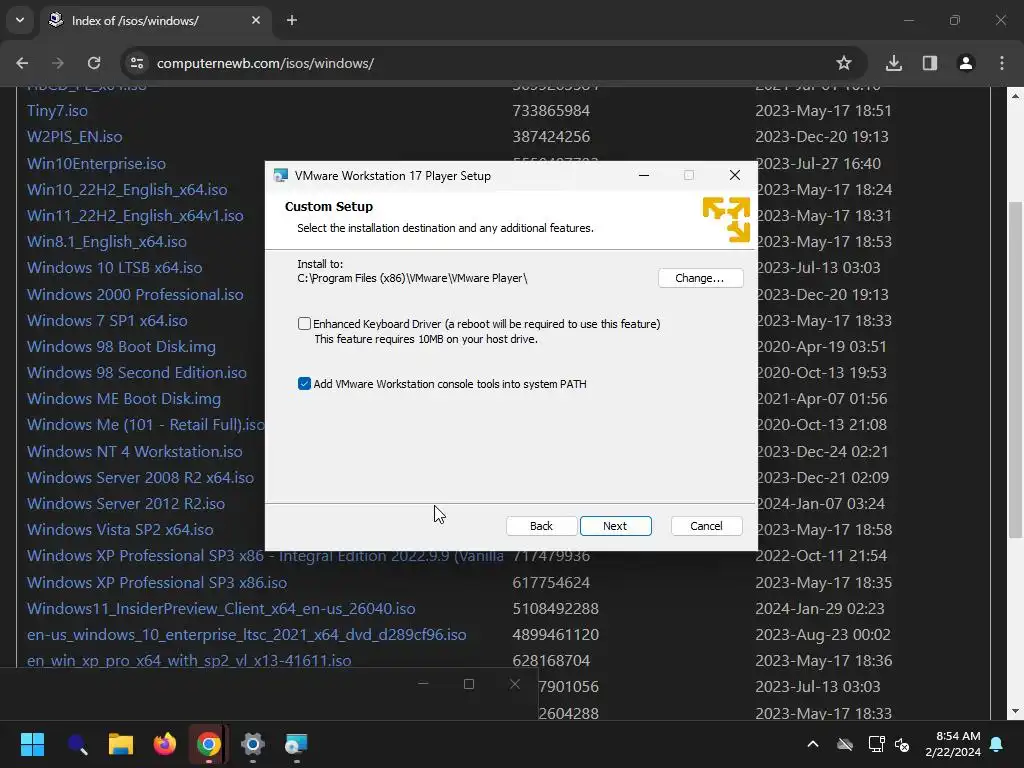Close the Index of /isos/windows/ tab
Image resolution: width=1024 pixels, height=768 pixels.
(x=255, y=20)
